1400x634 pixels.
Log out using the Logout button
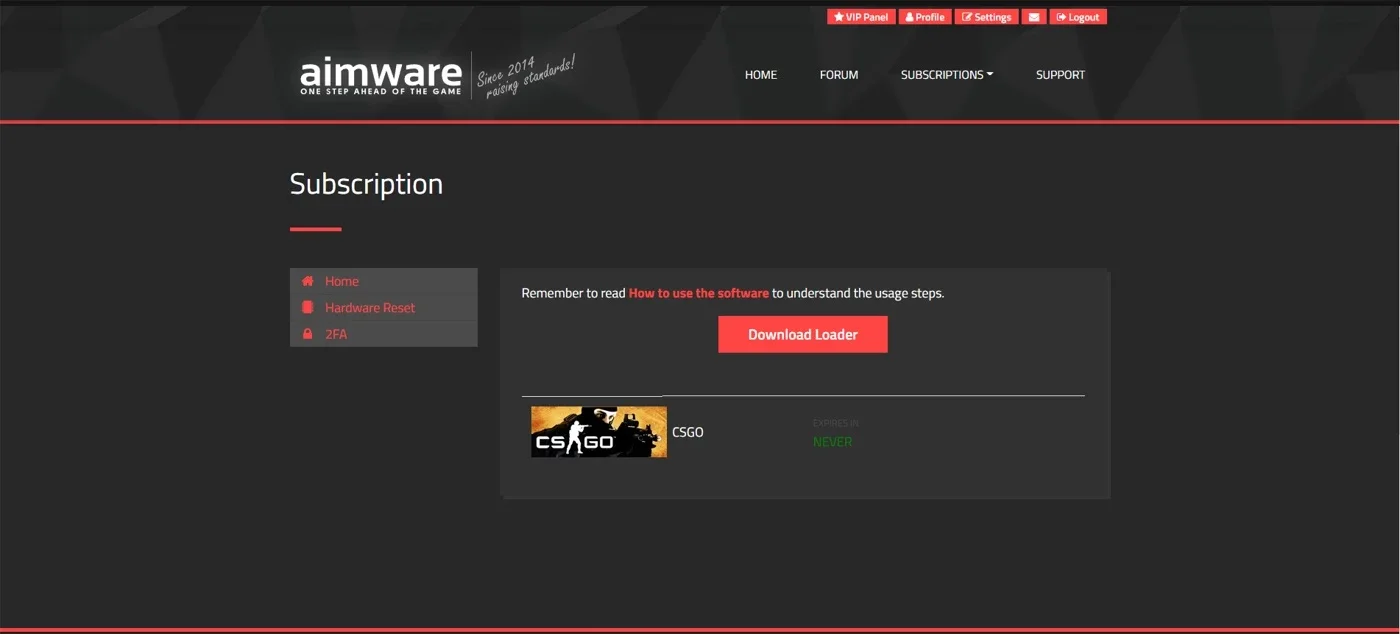point(1078,17)
